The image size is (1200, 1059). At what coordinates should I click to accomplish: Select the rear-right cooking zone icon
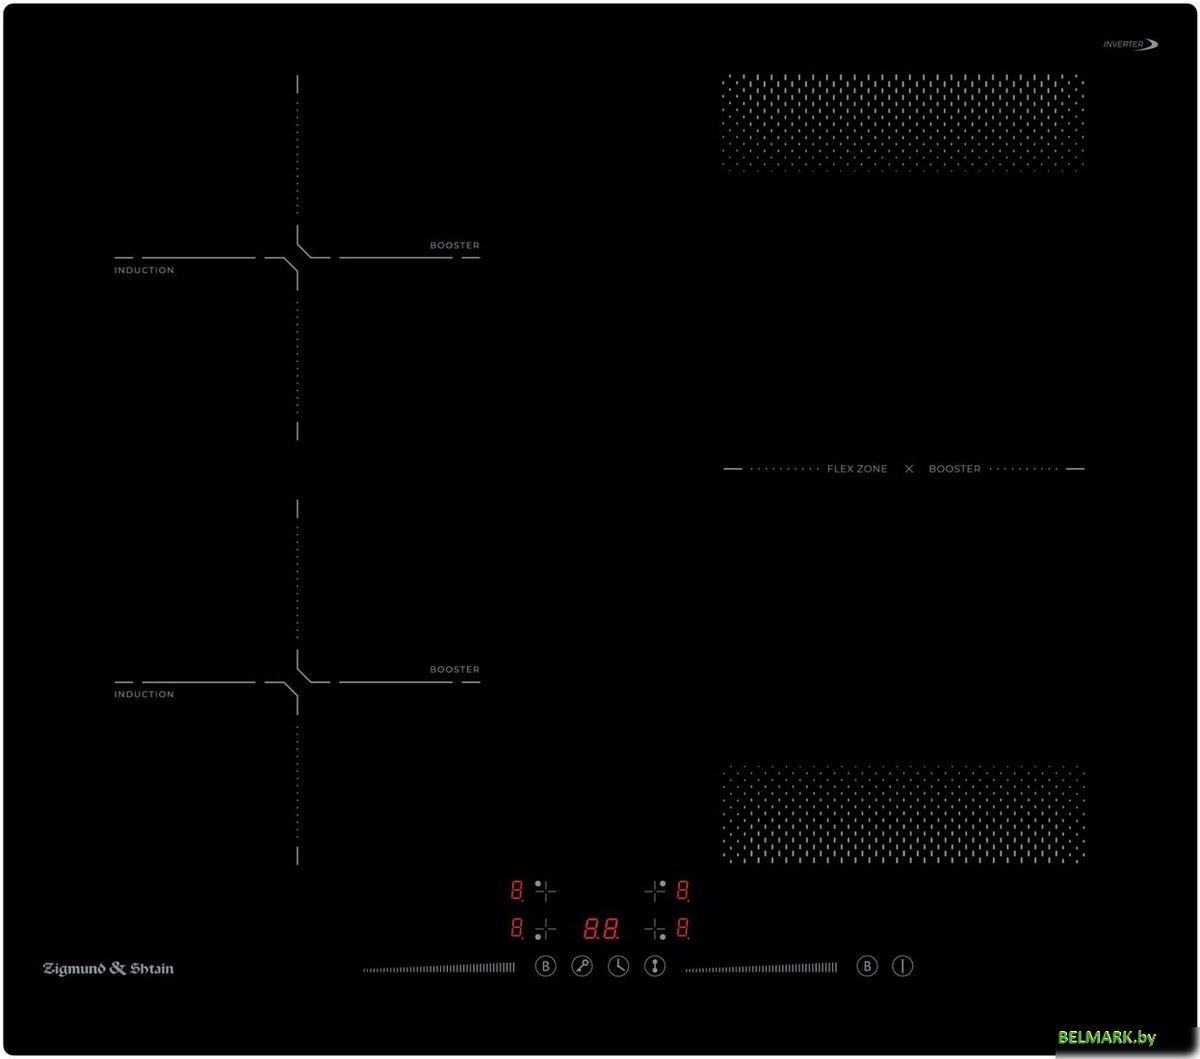[655, 889]
